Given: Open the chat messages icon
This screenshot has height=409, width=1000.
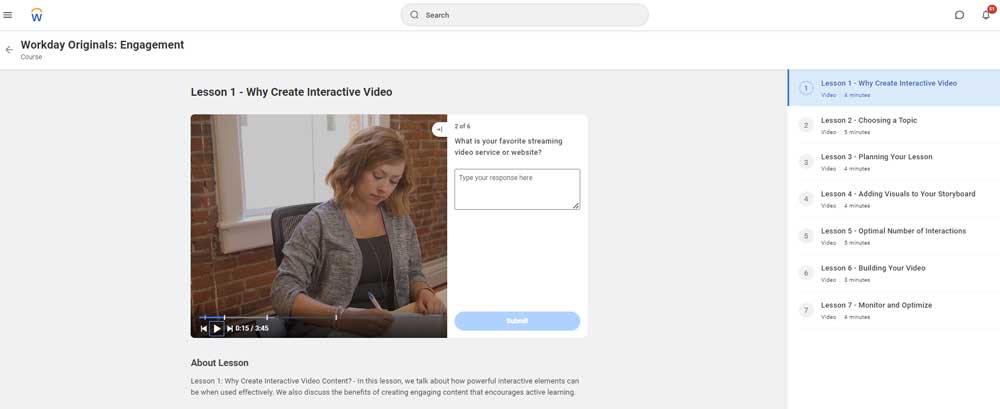Looking at the screenshot, I should (959, 15).
